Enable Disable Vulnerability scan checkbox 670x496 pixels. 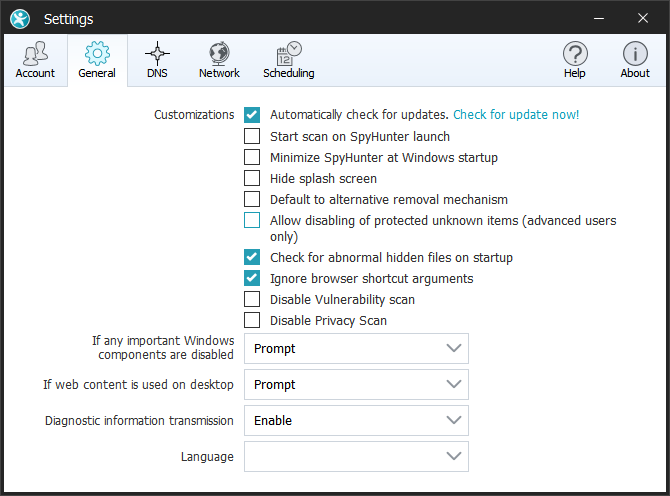tap(252, 299)
